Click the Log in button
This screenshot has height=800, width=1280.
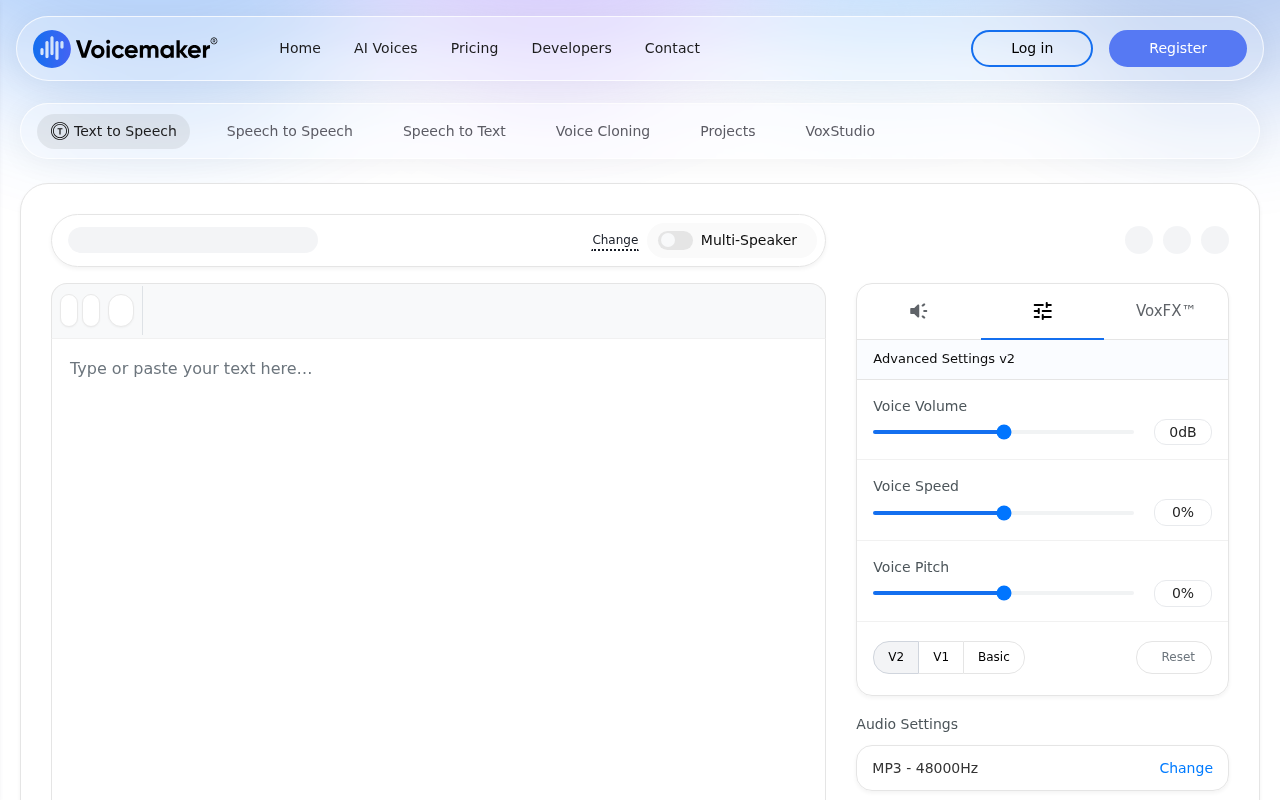tap(1032, 48)
